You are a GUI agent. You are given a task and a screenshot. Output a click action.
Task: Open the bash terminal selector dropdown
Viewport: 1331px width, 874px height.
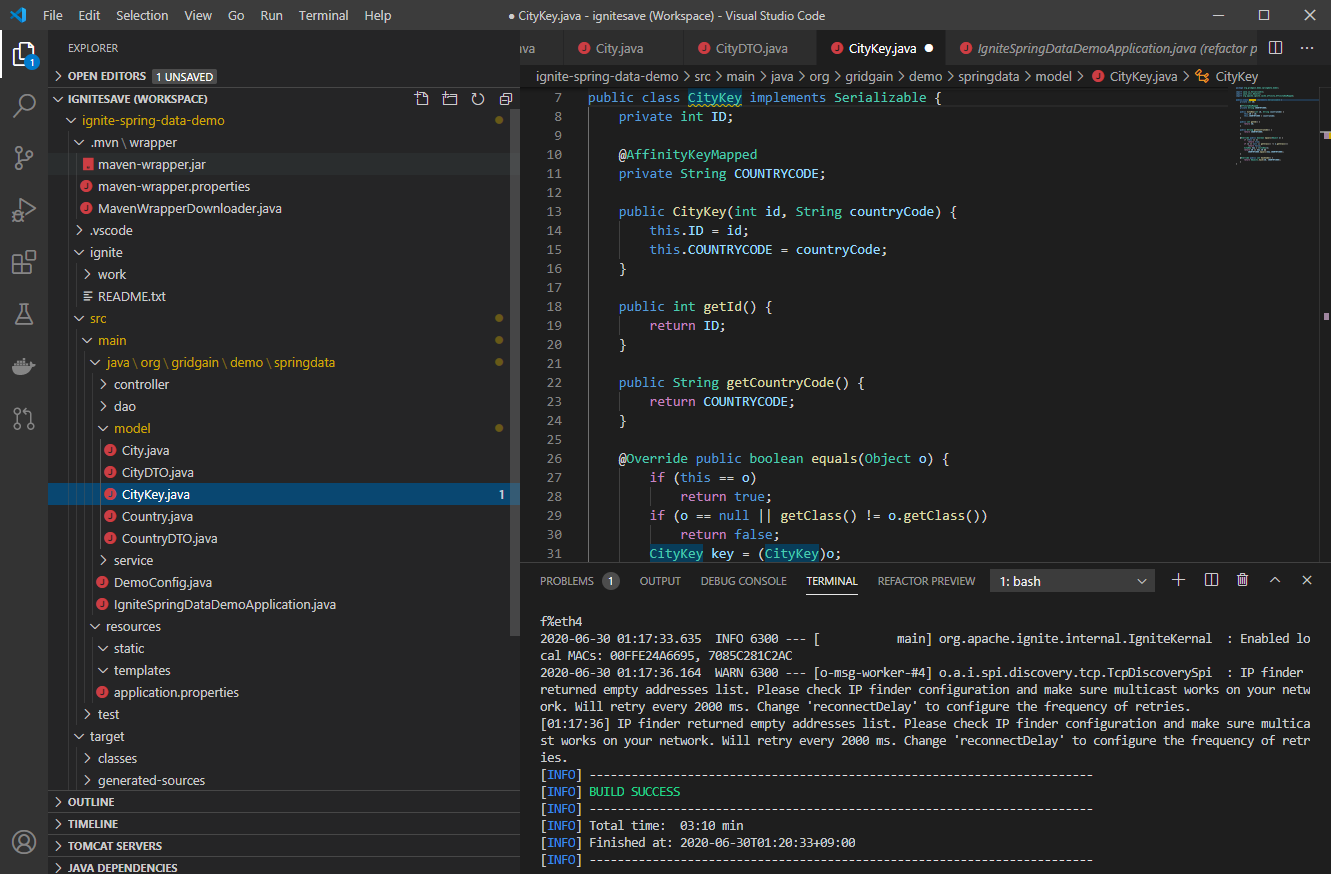[x=1072, y=581]
